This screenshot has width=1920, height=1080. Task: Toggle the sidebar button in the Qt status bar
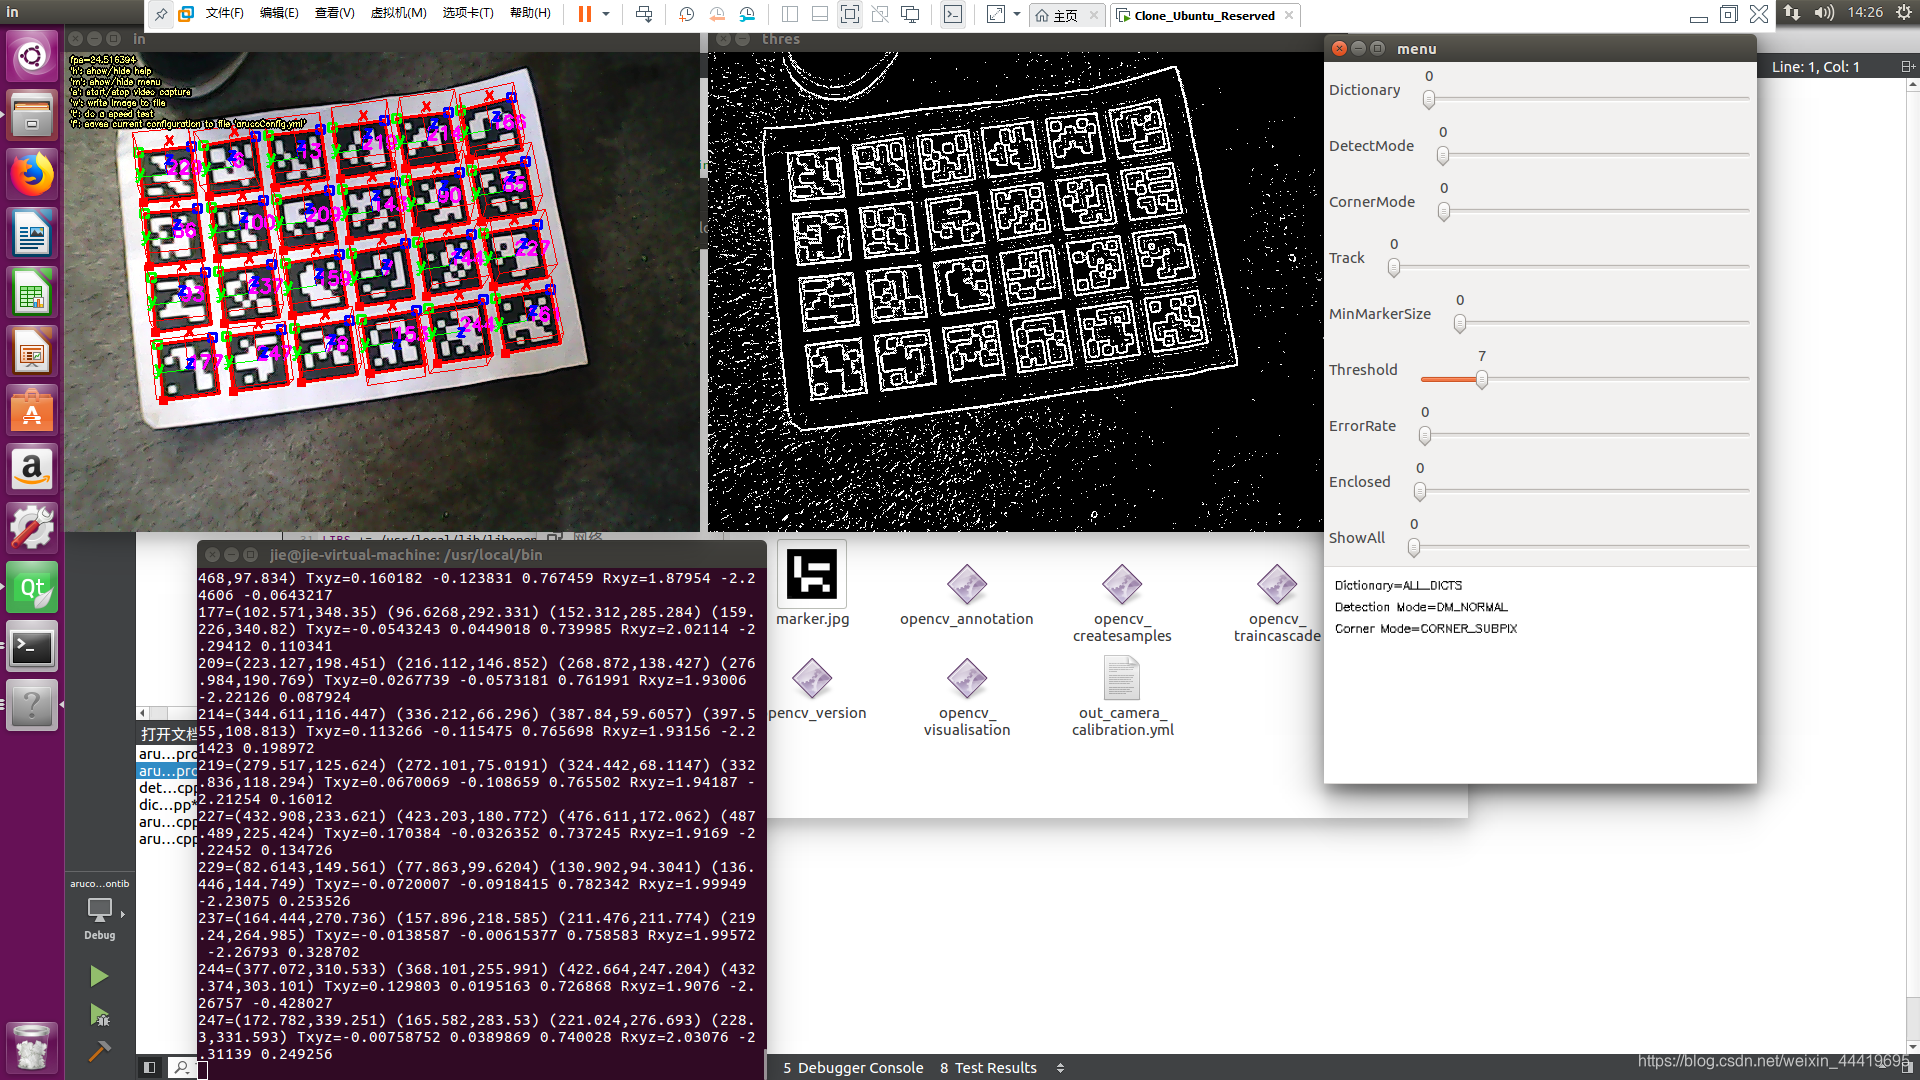149,1067
